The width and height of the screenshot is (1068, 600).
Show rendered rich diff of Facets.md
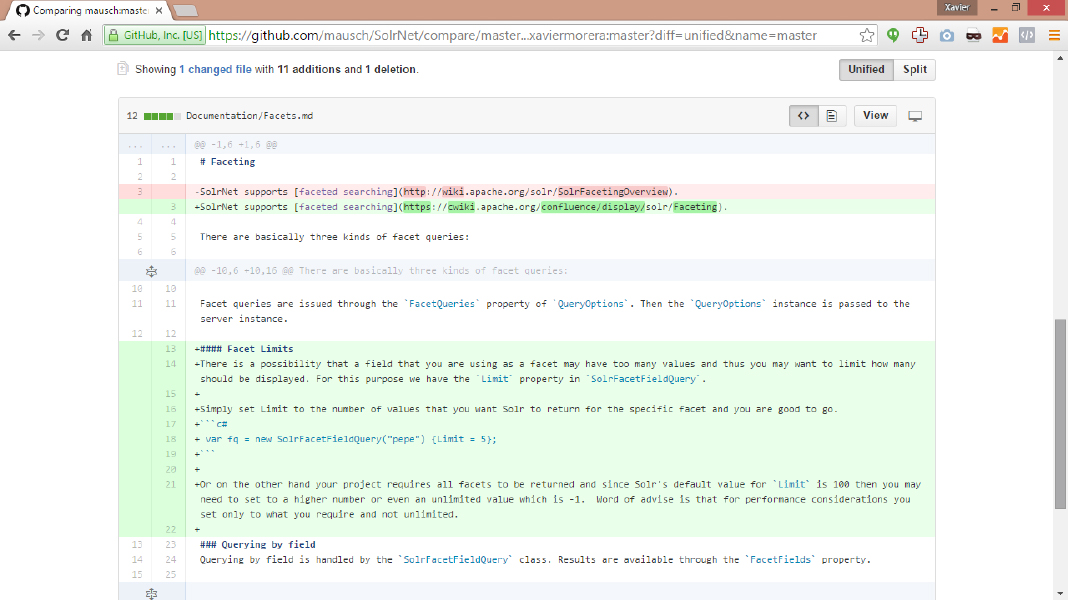(831, 116)
